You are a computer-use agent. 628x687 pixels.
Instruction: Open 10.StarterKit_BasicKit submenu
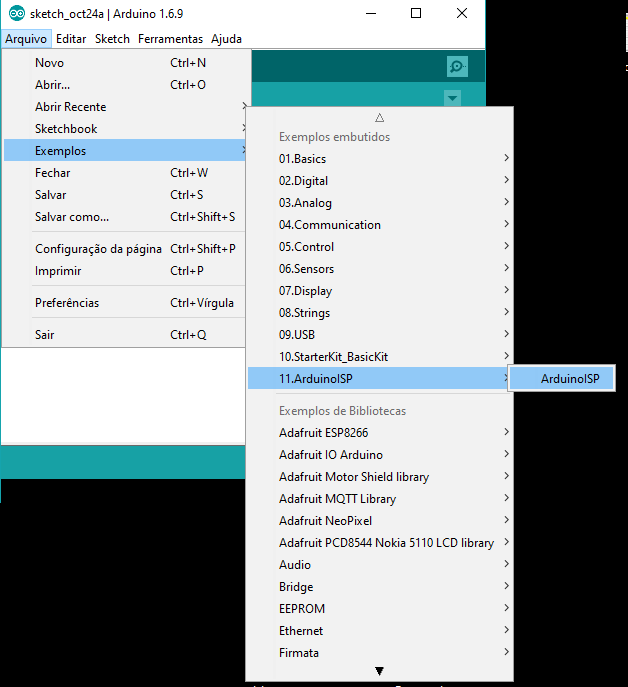380,356
